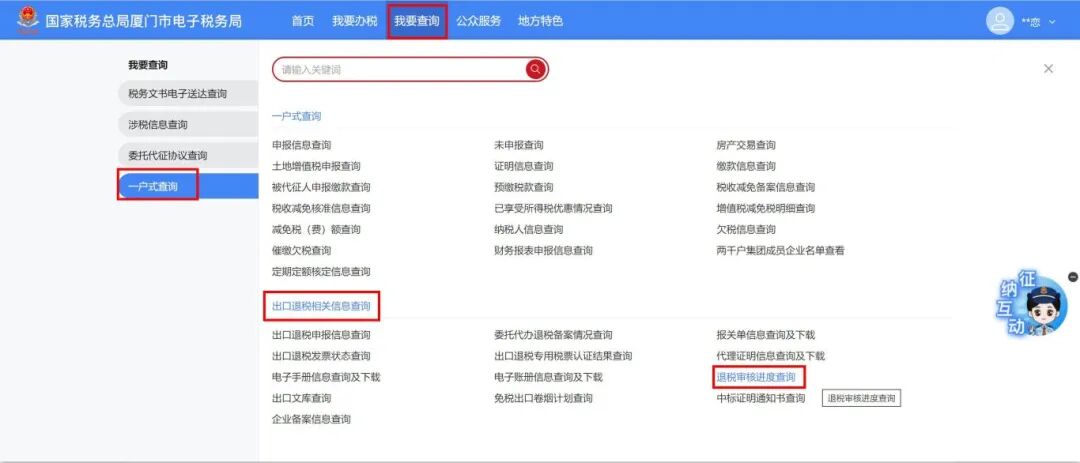Open 增值税减免税明细查询 link
This screenshot has height=463, width=1080.
click(x=766, y=208)
